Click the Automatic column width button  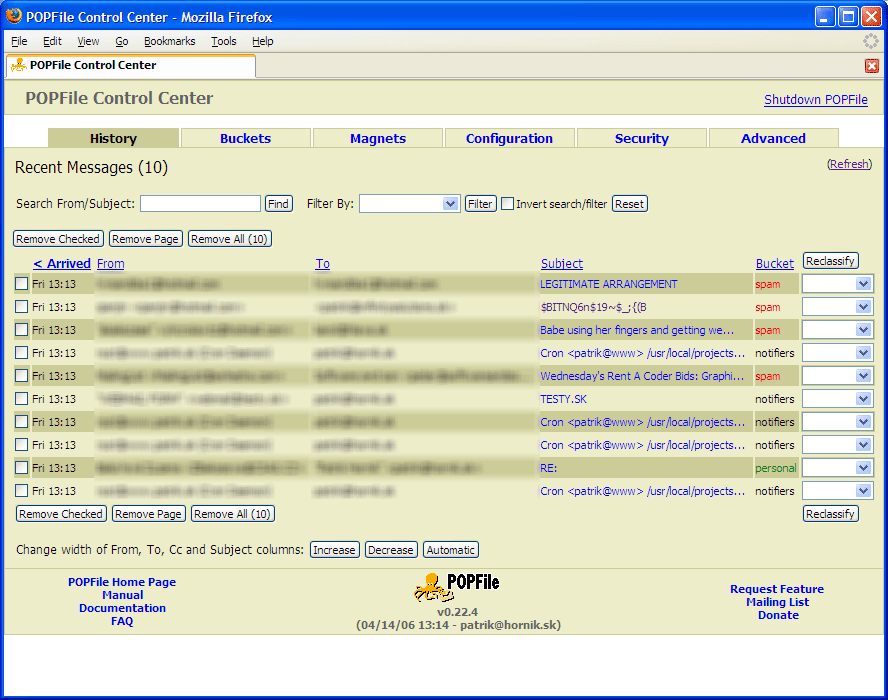pyautogui.click(x=451, y=550)
